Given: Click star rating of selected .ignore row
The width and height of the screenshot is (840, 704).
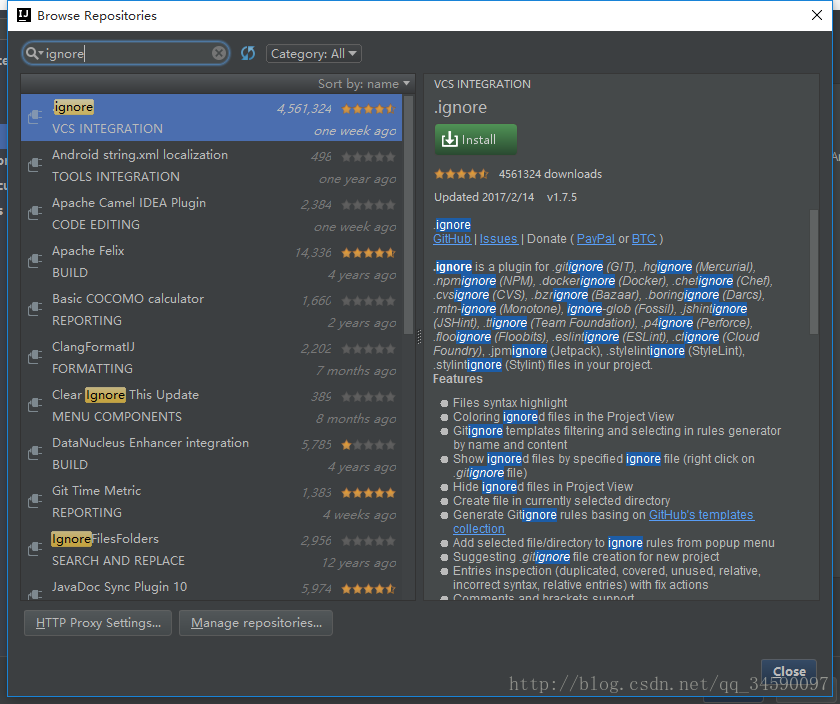Looking at the screenshot, I should (x=369, y=109).
